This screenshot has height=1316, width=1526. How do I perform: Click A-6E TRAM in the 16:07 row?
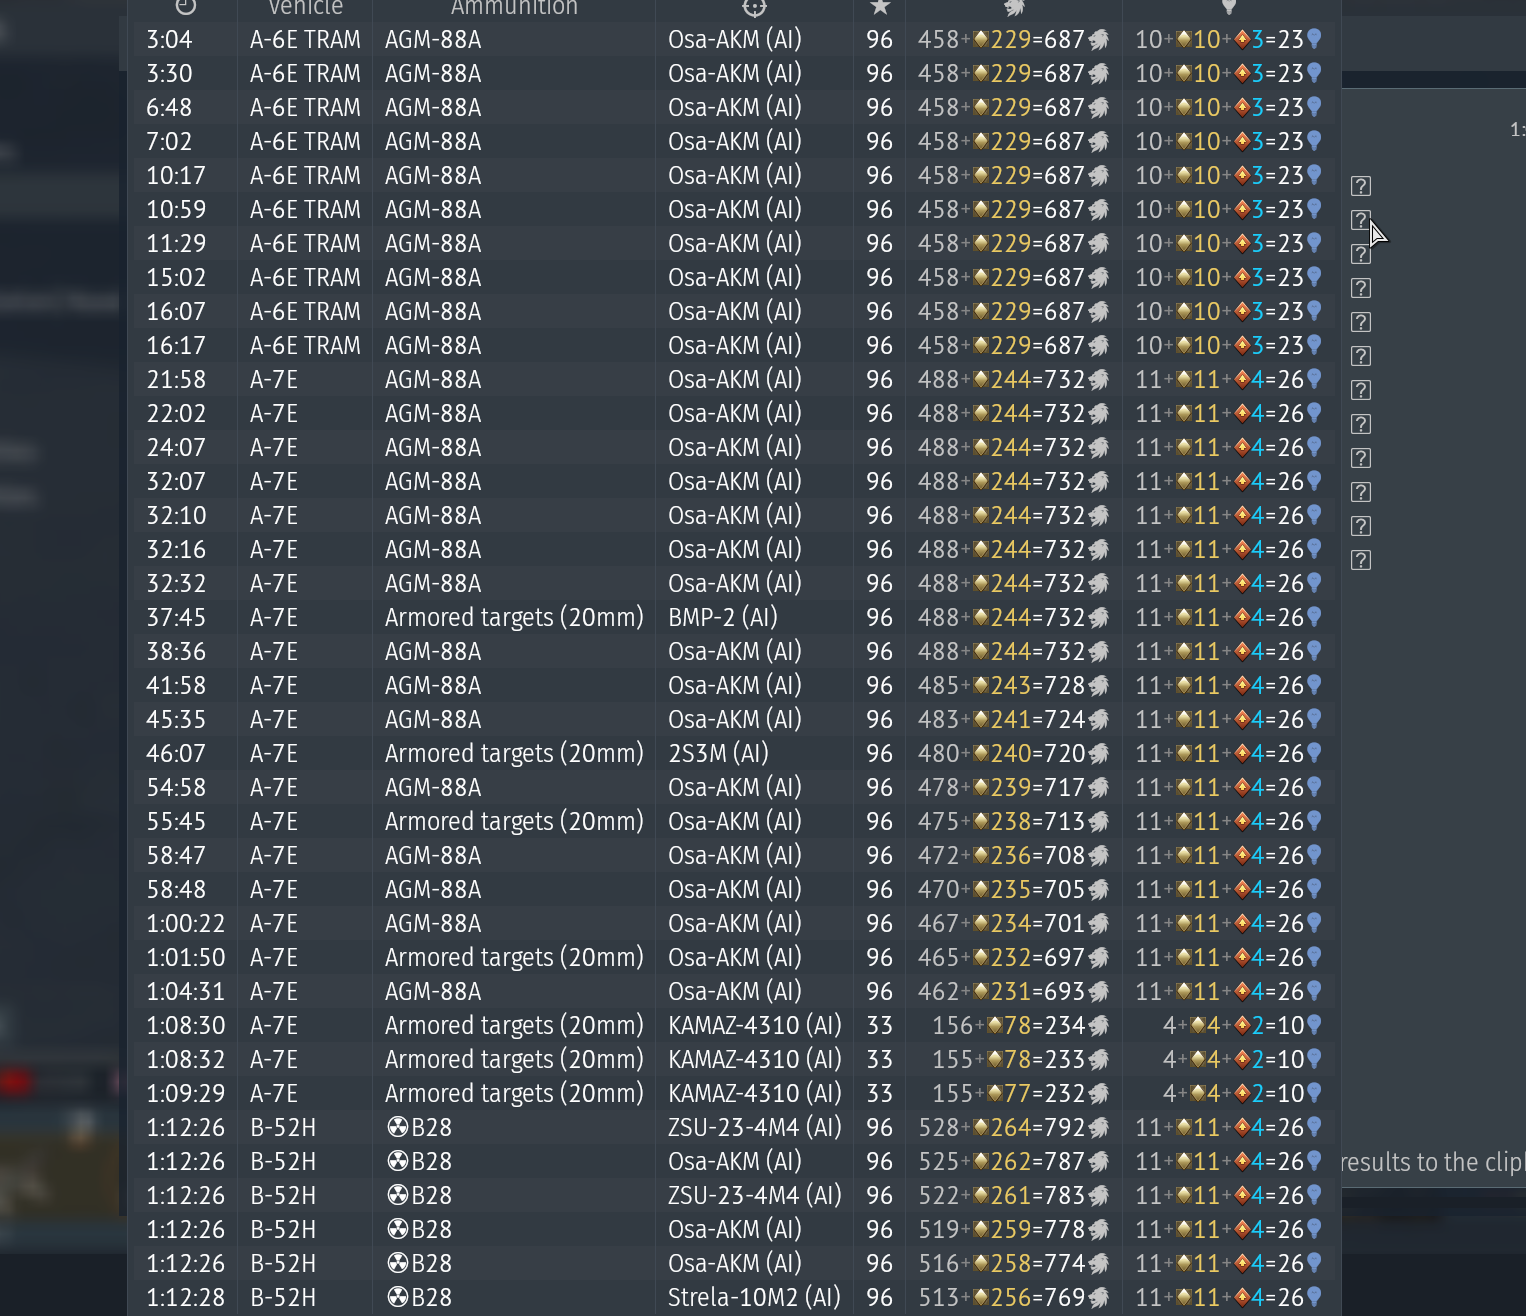pos(305,312)
